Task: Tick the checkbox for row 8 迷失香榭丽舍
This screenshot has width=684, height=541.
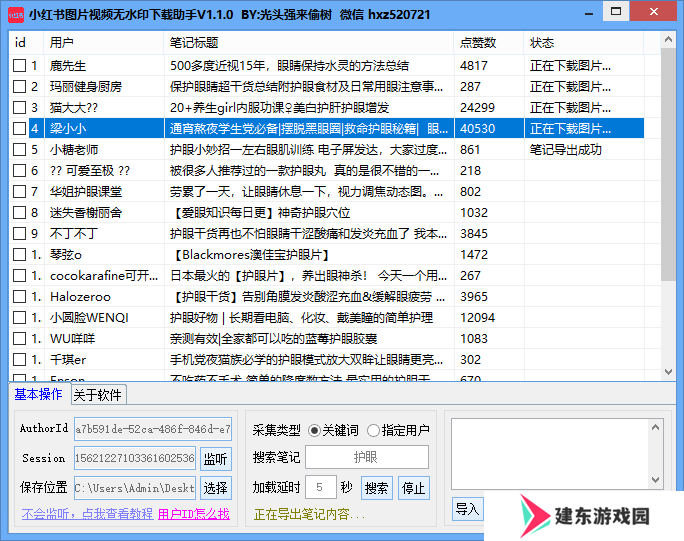Action: 19,212
